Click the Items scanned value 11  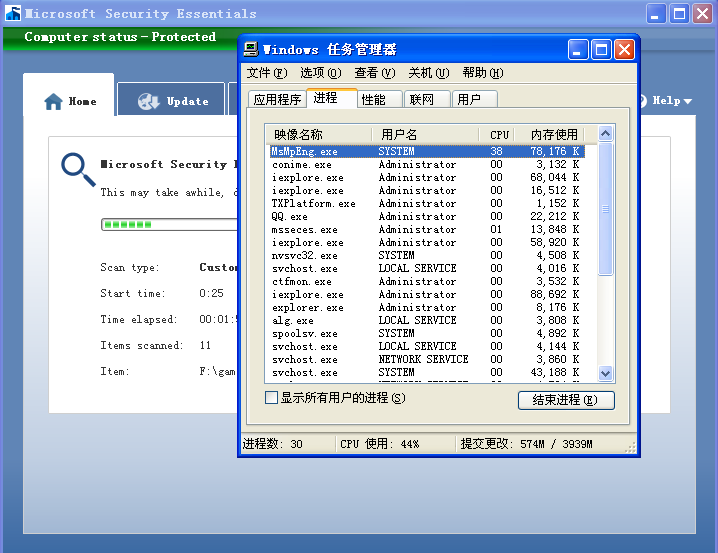click(x=205, y=346)
